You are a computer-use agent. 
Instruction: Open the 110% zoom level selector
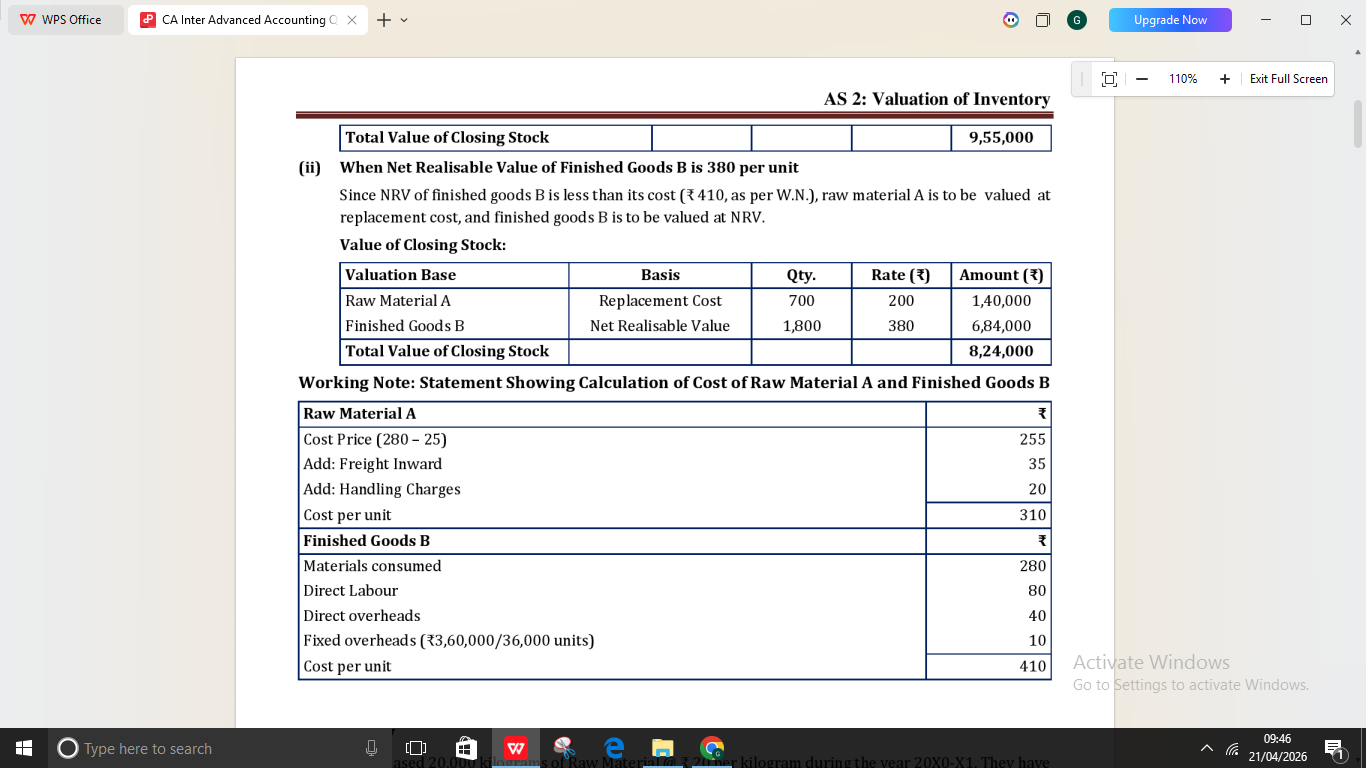[1183, 79]
